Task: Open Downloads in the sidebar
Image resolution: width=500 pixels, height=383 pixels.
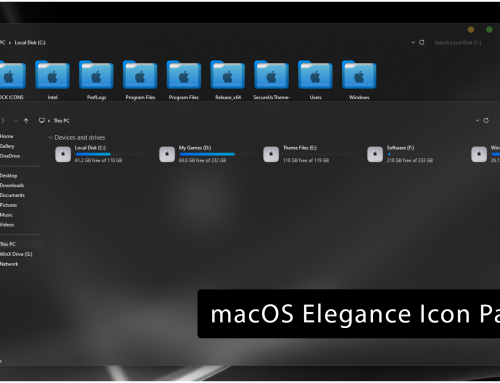Action: pos(12,185)
